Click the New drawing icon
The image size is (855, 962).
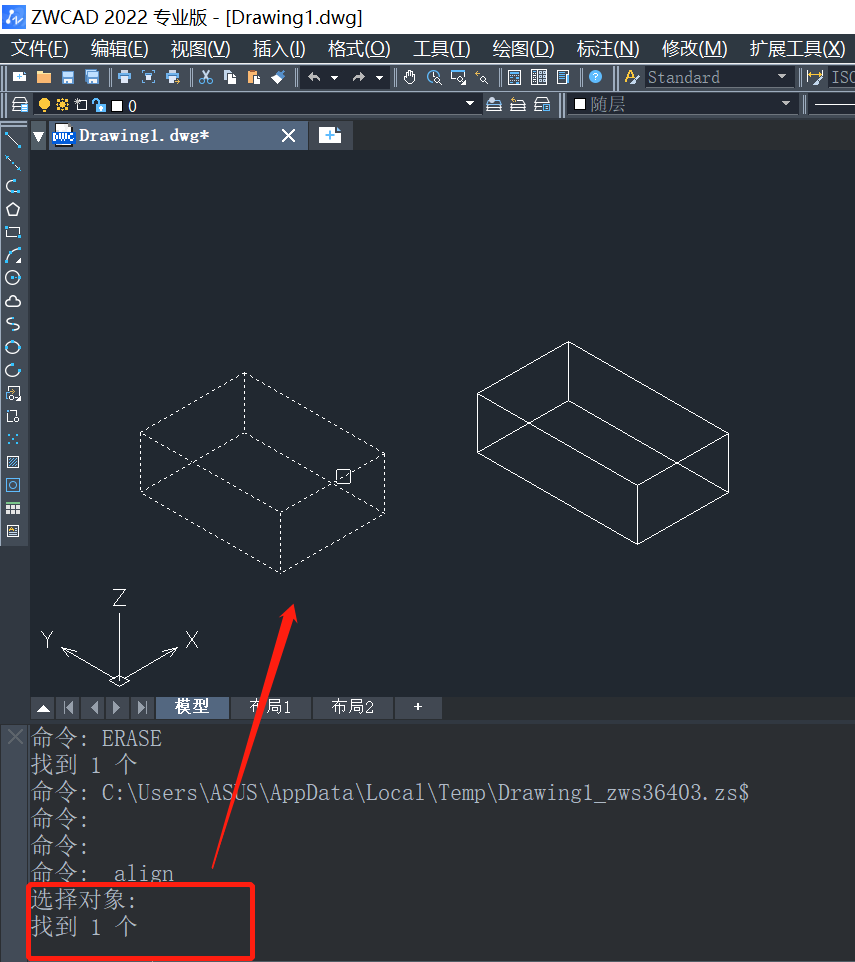20,77
